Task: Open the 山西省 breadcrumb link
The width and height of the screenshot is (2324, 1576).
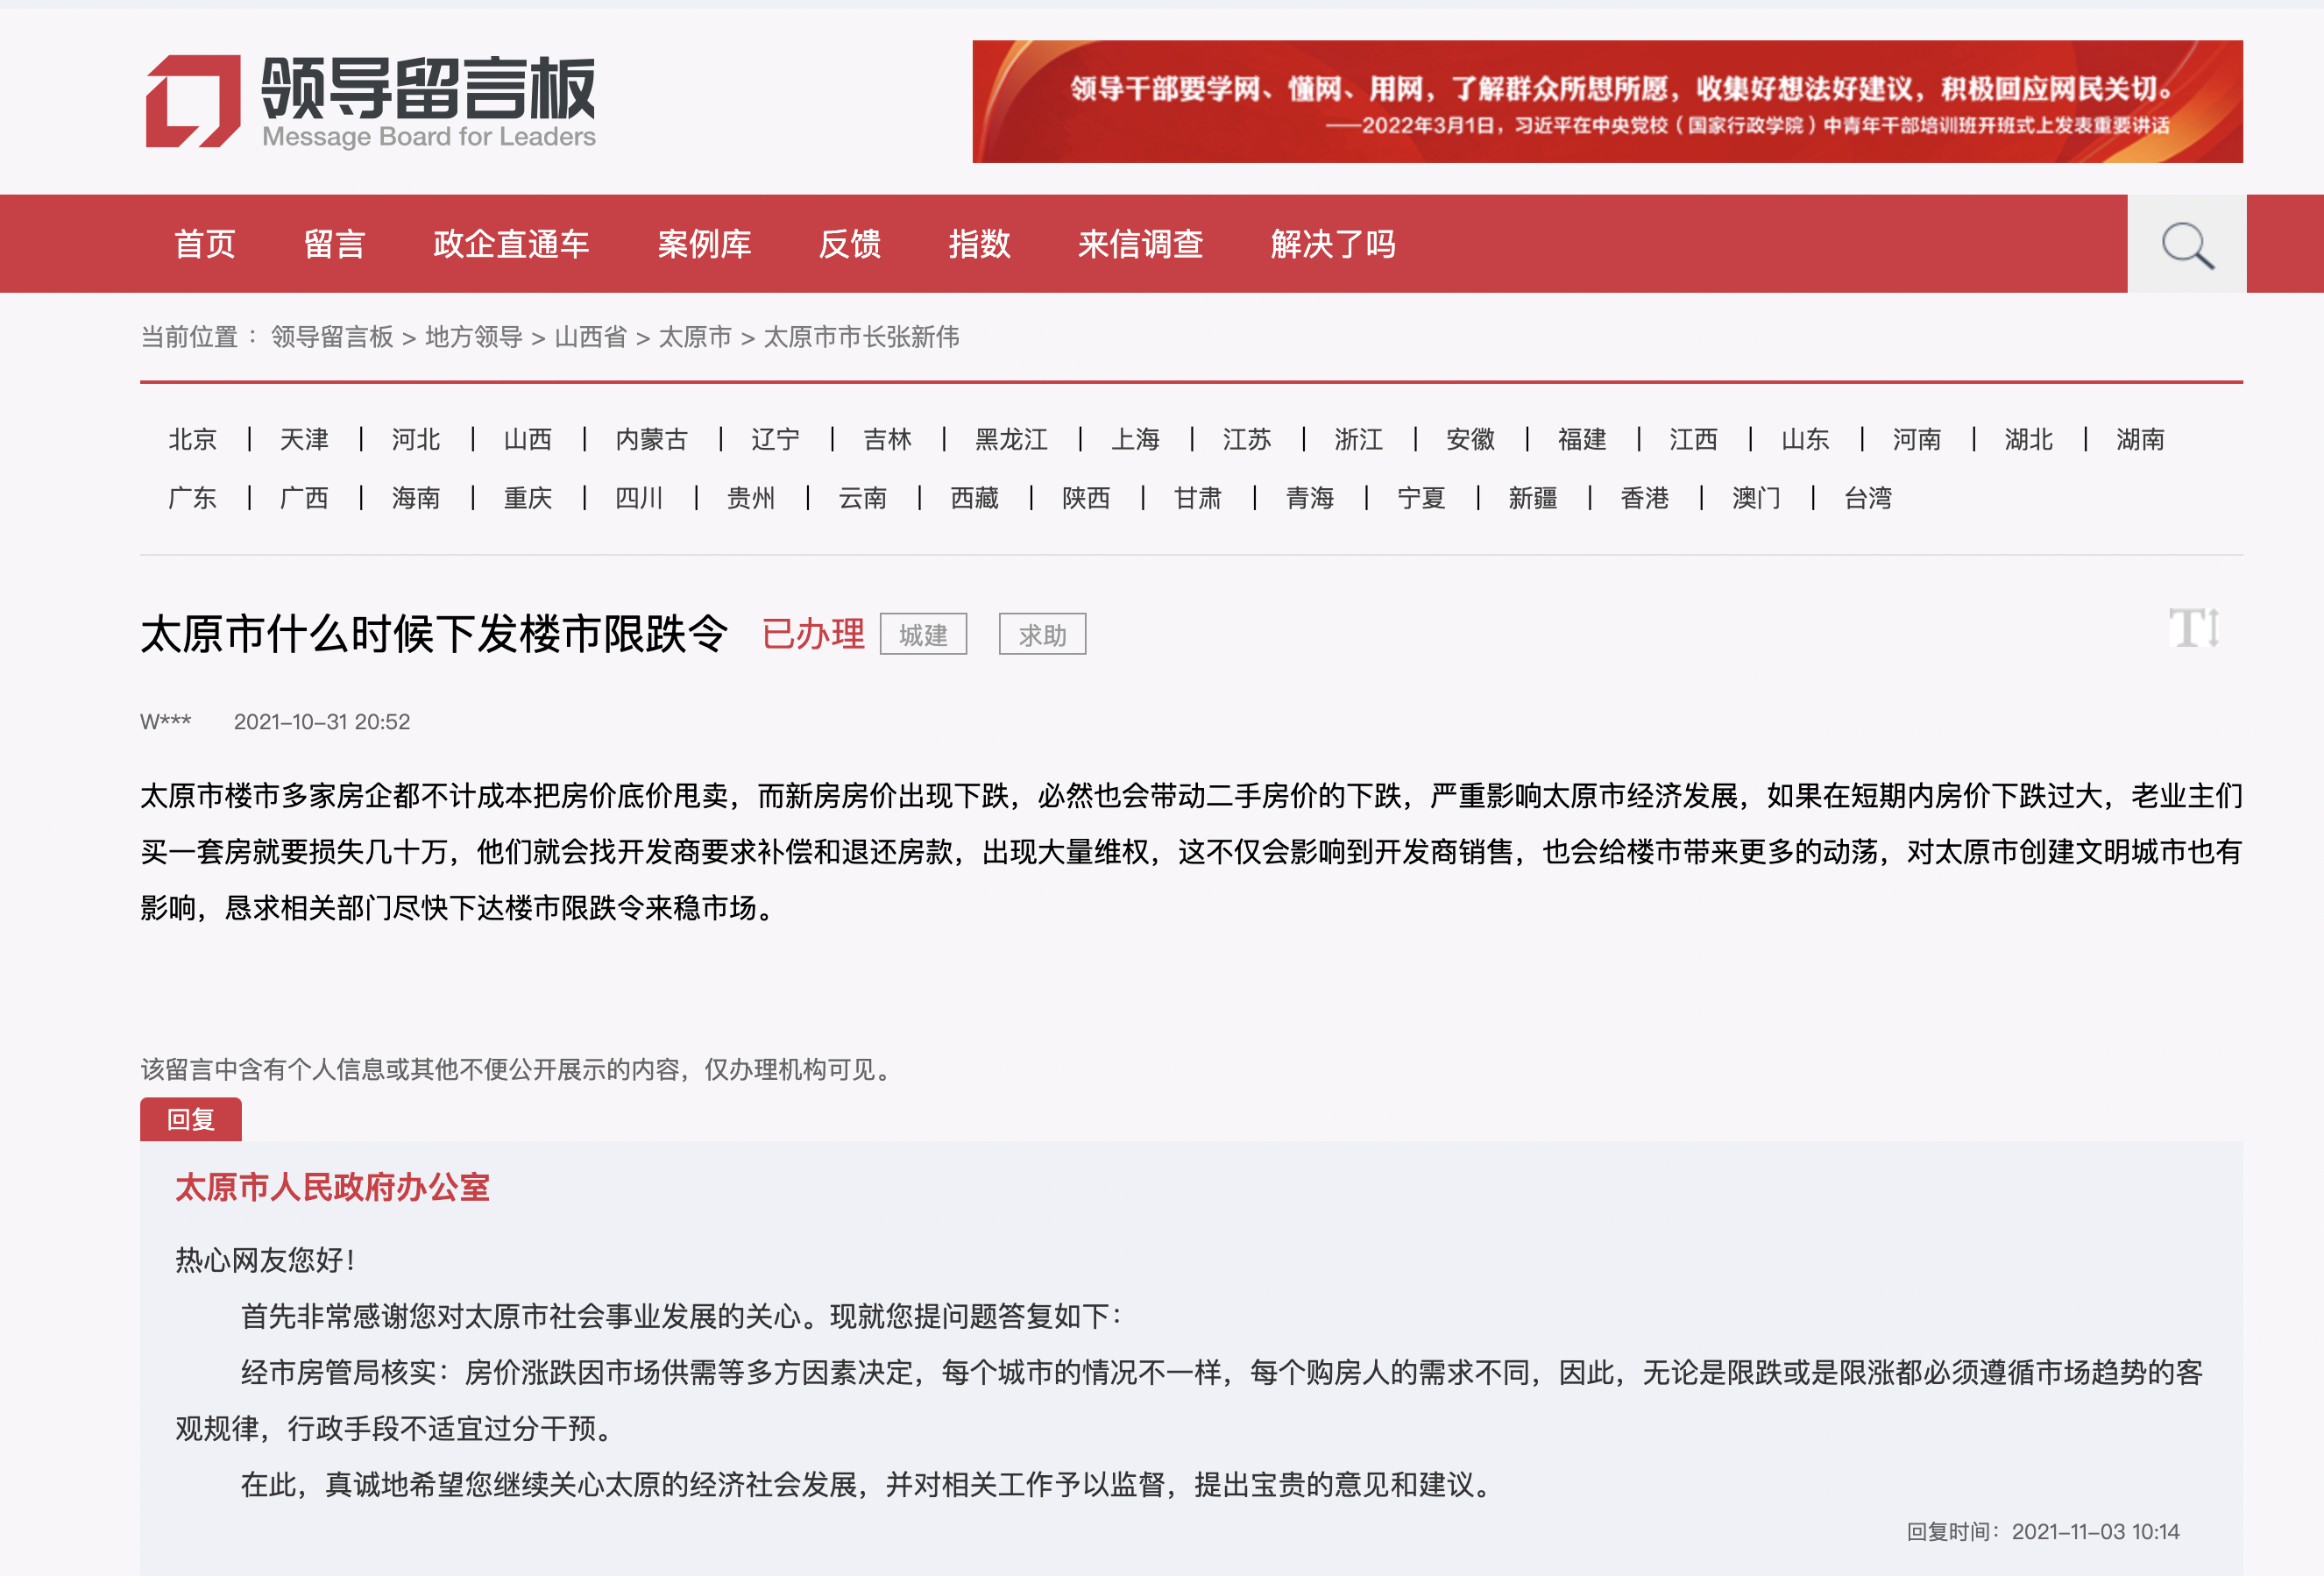Action: (x=591, y=339)
